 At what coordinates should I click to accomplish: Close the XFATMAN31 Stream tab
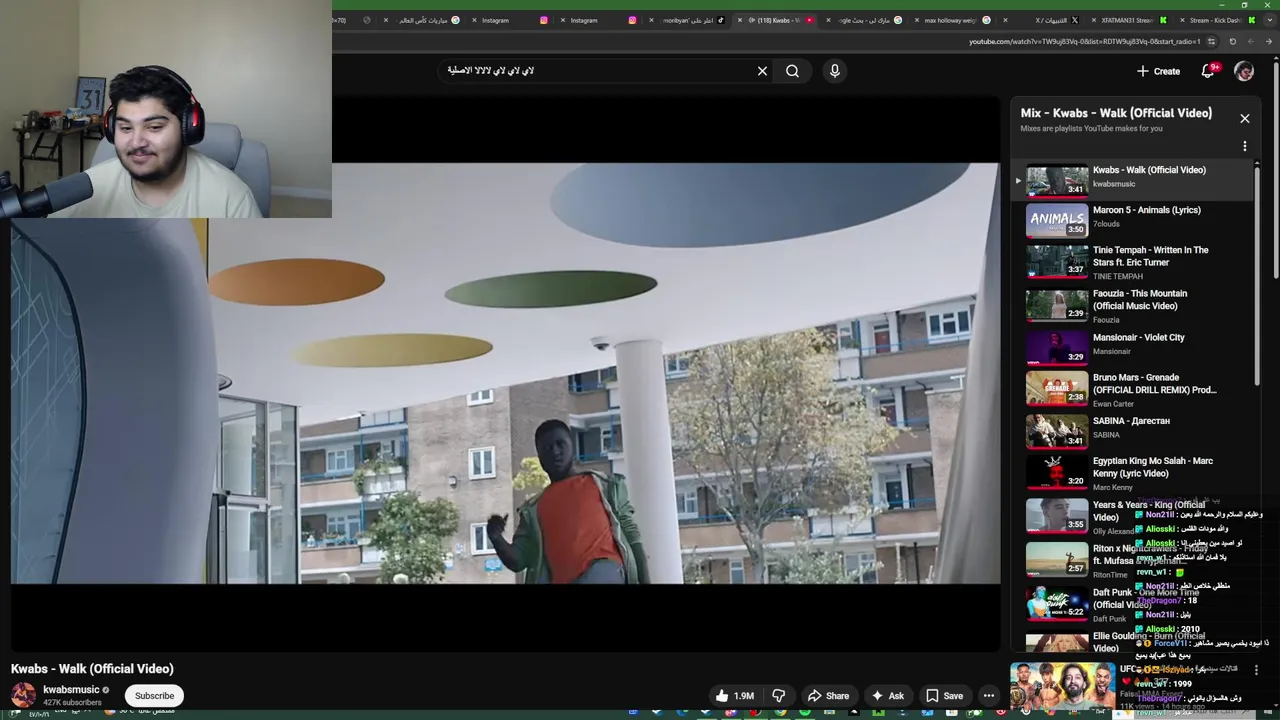[1092, 20]
